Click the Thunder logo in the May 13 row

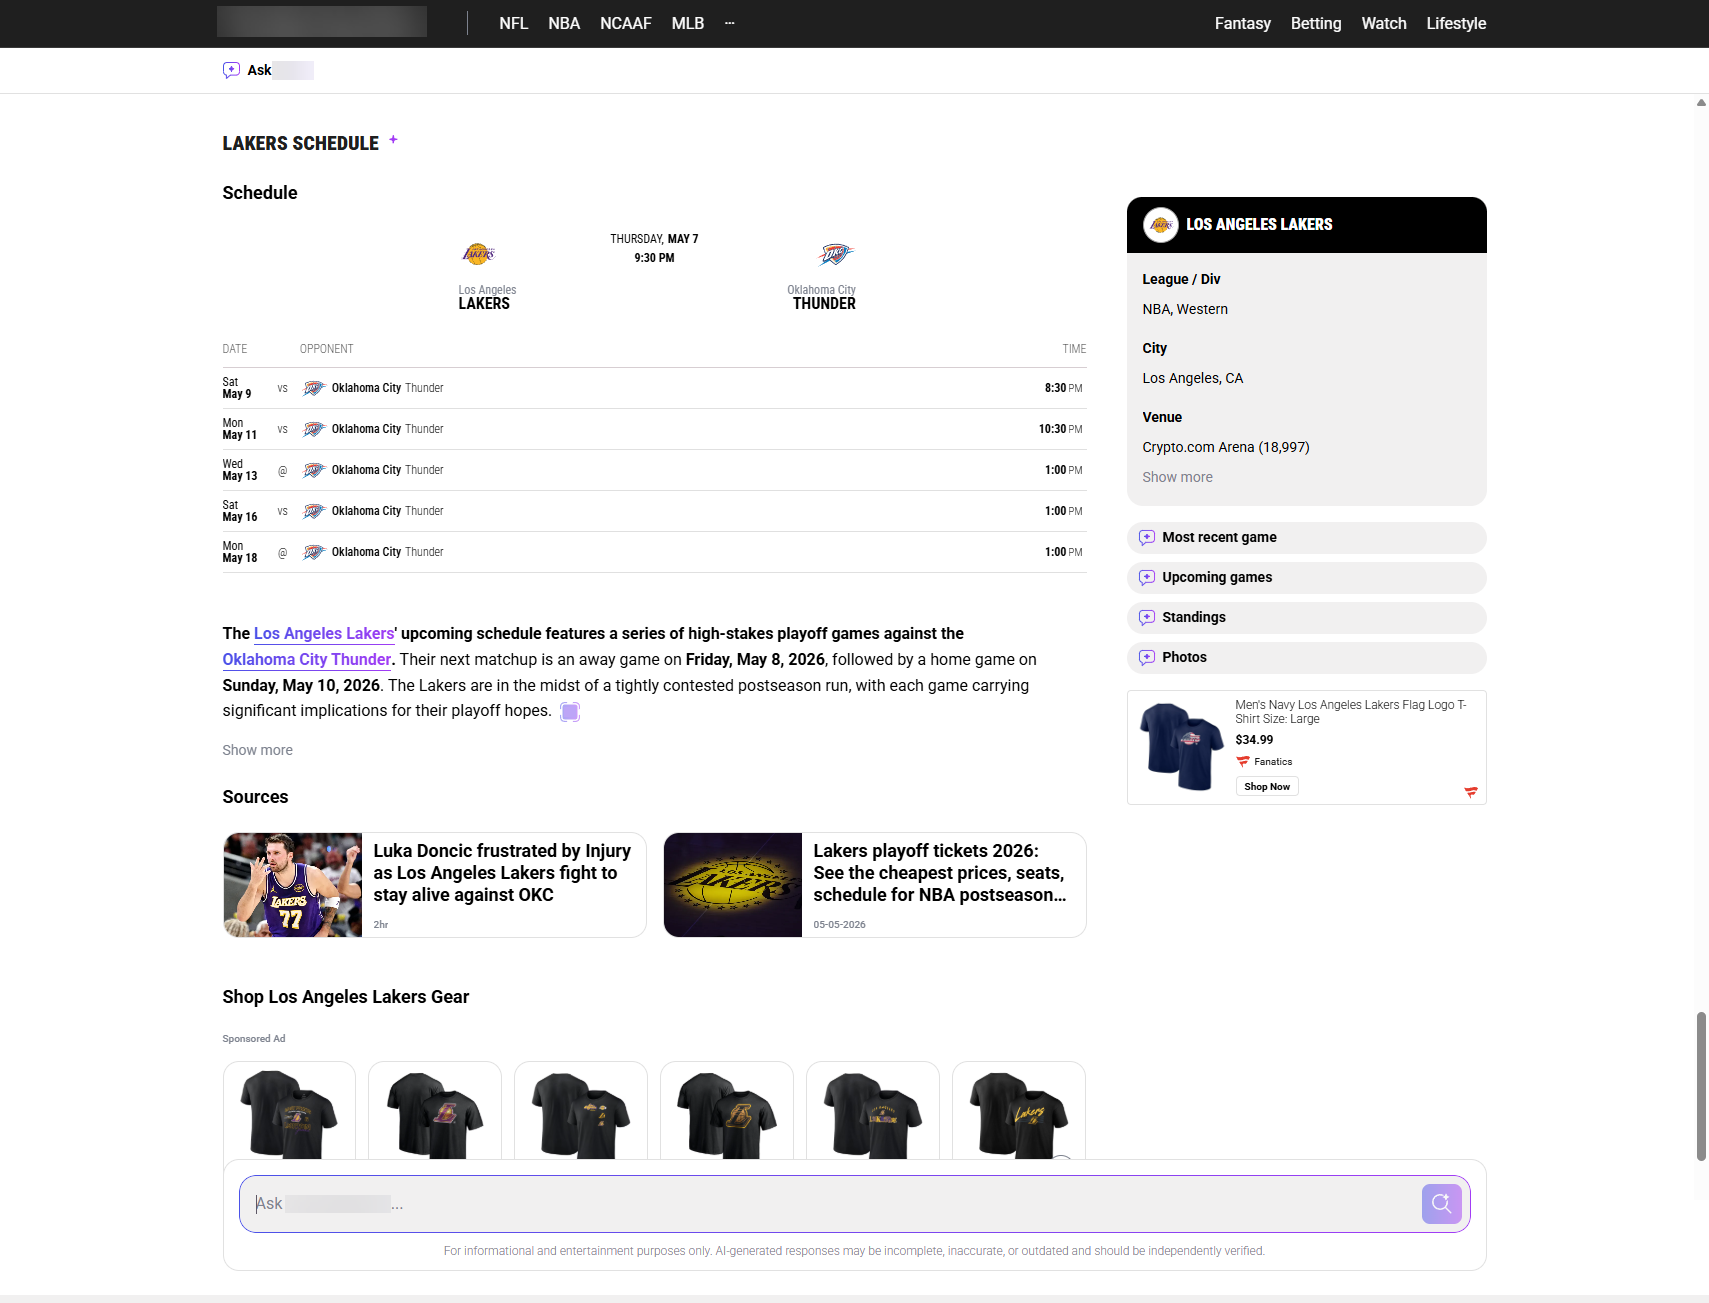point(314,470)
